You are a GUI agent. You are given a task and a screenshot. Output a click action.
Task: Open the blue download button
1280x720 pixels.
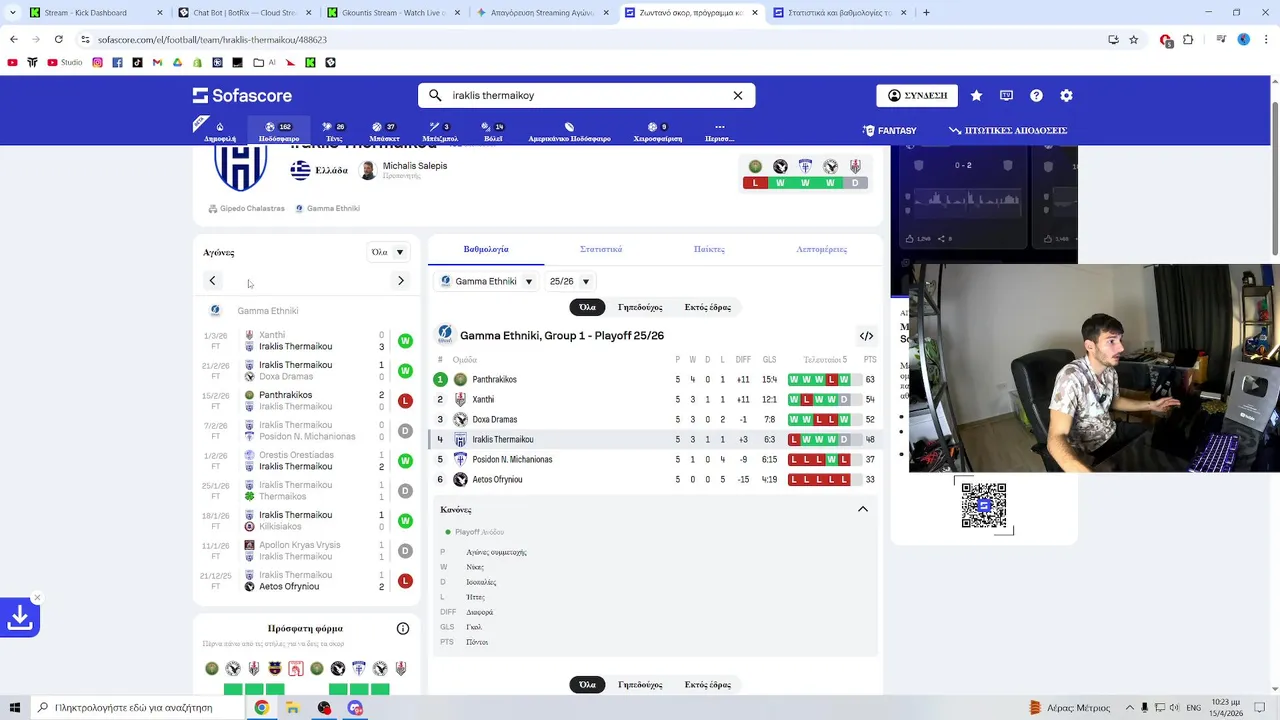tap(19, 619)
